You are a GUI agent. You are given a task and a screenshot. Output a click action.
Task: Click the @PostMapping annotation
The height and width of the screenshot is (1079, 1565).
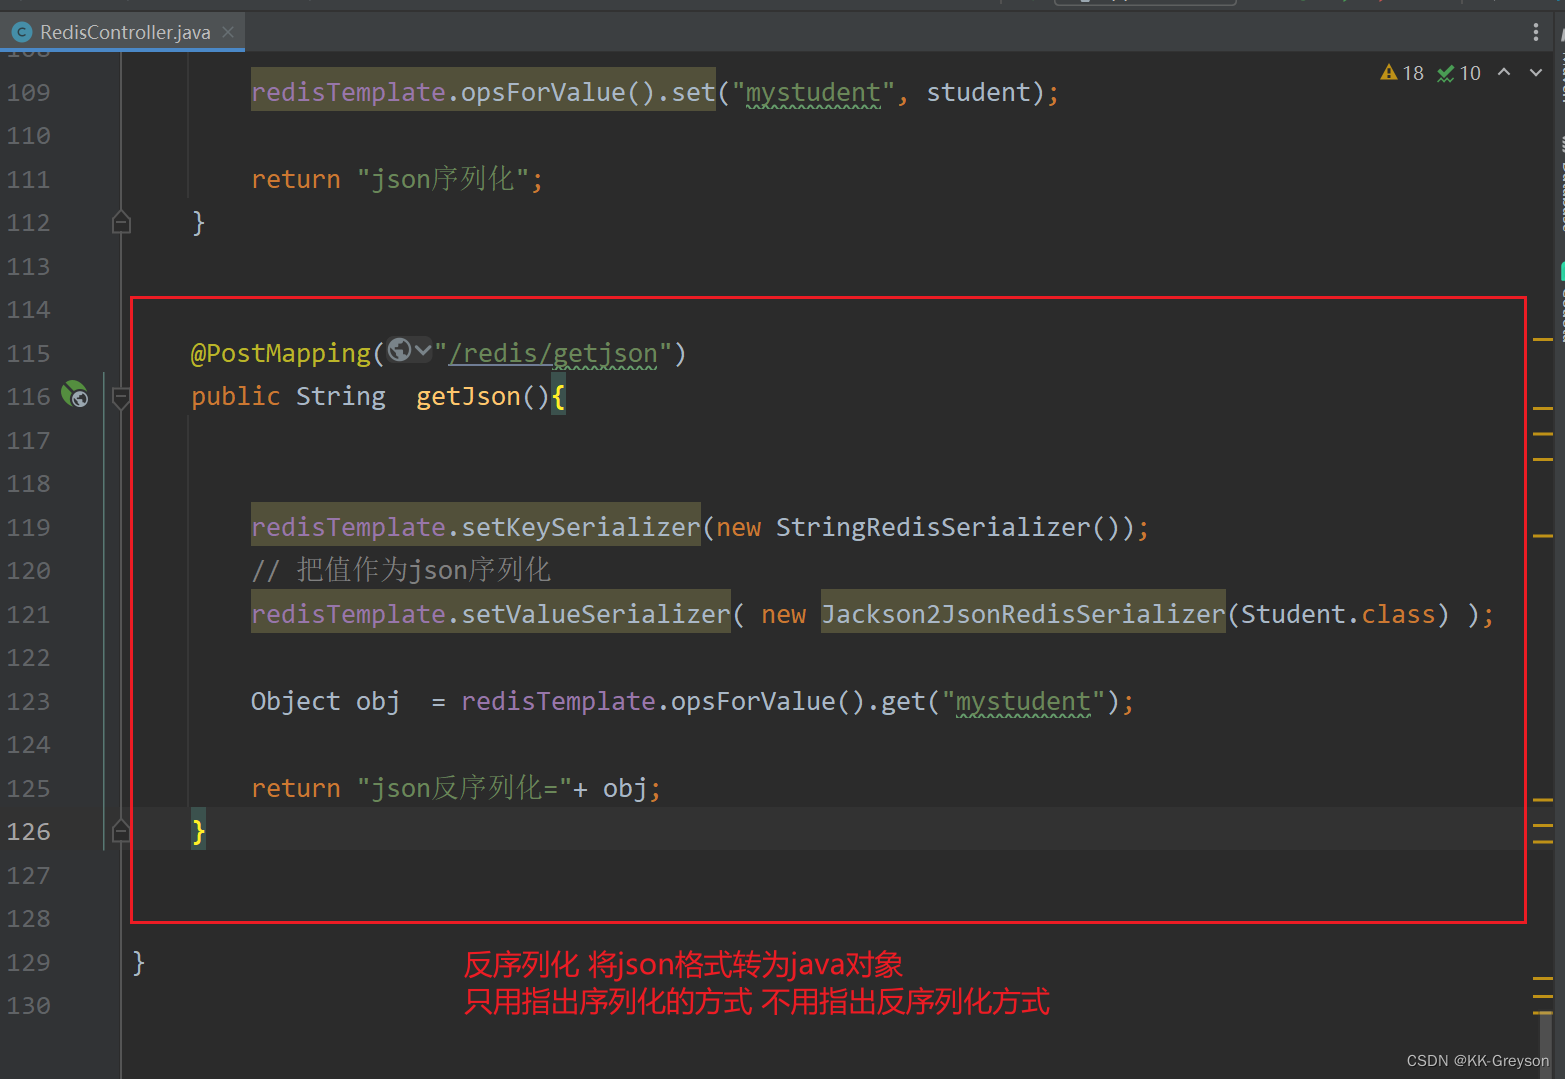point(281,353)
